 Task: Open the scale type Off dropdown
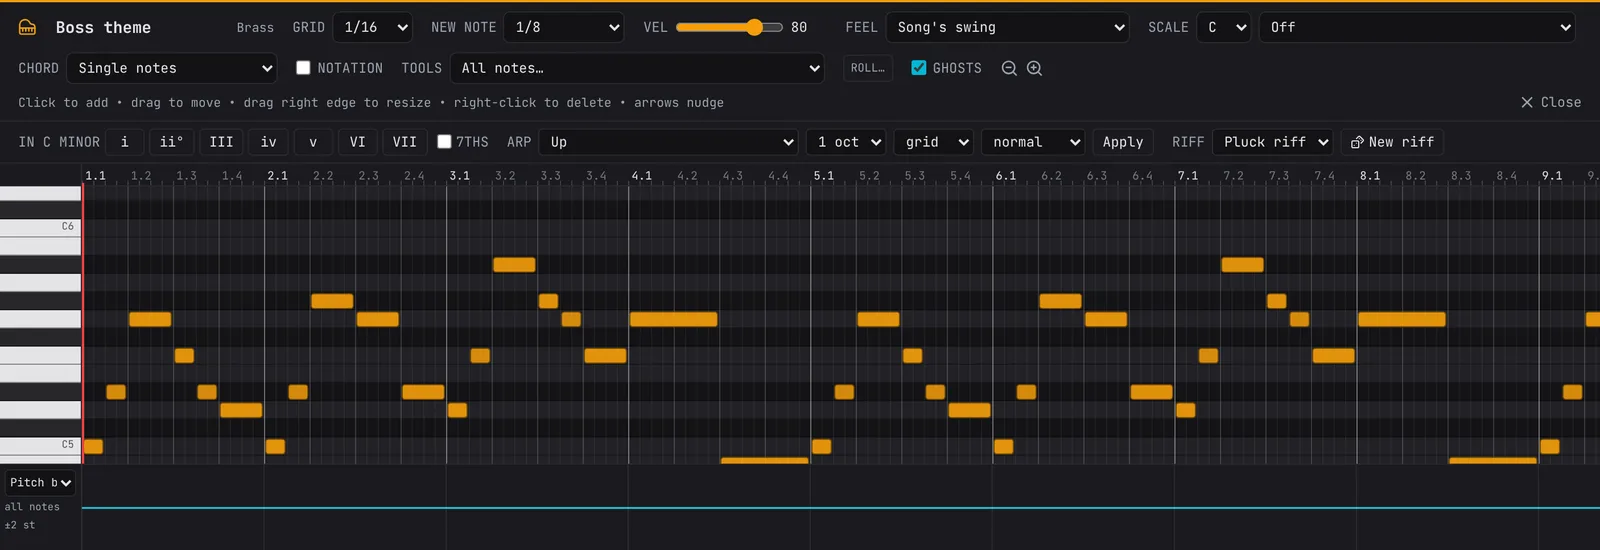click(x=1417, y=27)
